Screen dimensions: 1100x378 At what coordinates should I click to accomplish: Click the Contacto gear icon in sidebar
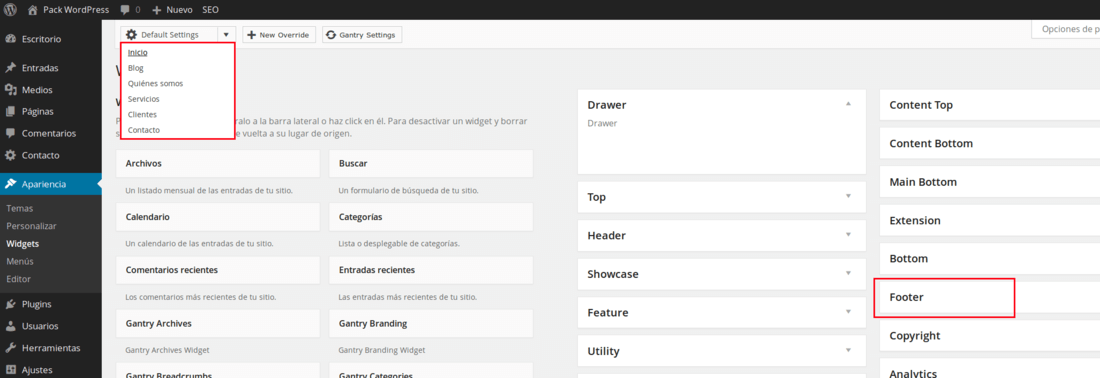(11, 155)
